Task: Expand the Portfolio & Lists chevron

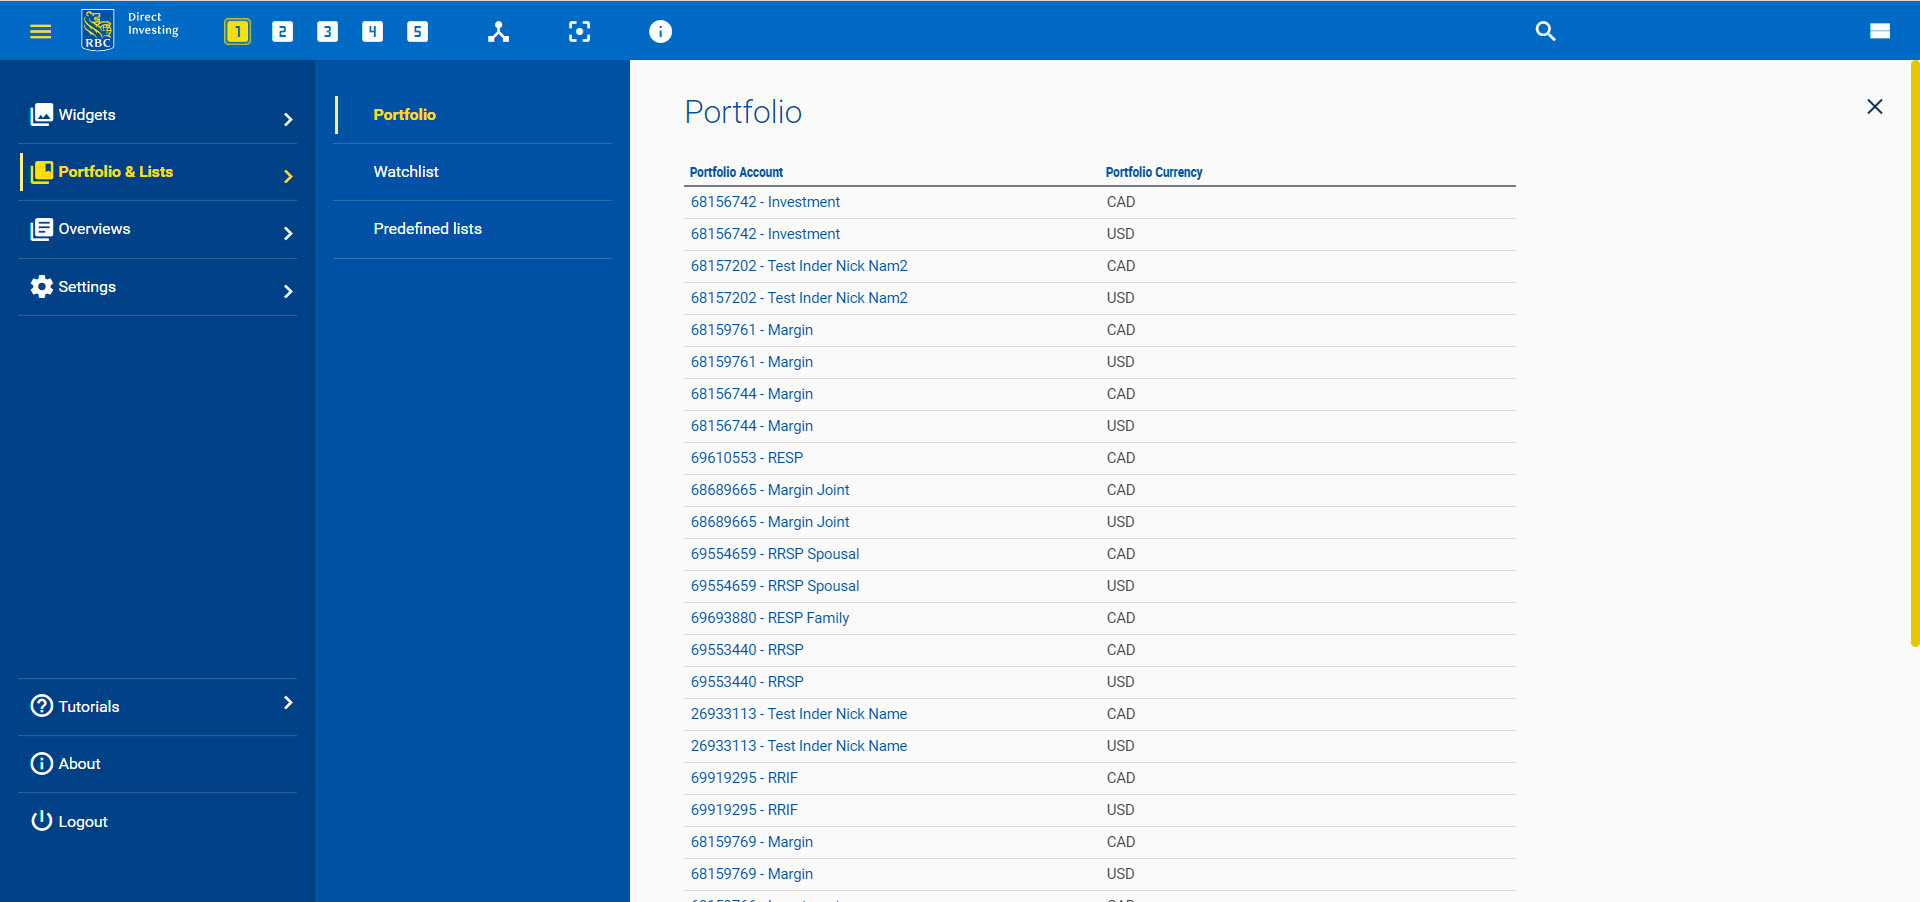Action: (288, 176)
